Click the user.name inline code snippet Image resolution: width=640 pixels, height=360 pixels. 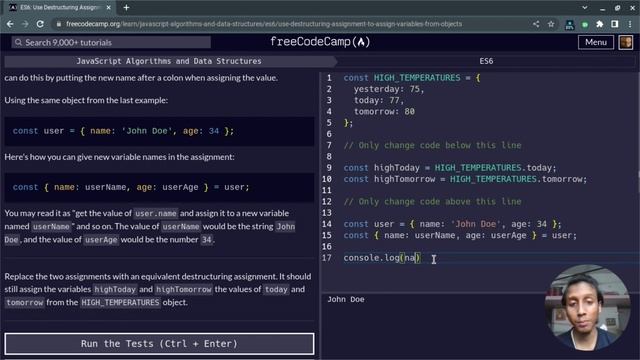click(156, 213)
